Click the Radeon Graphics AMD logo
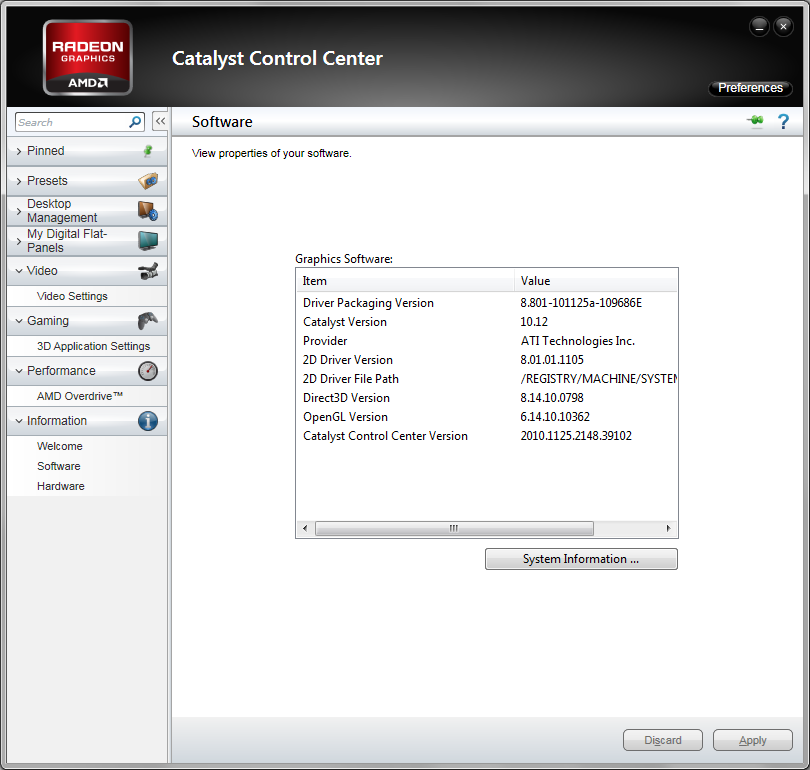 [88, 57]
